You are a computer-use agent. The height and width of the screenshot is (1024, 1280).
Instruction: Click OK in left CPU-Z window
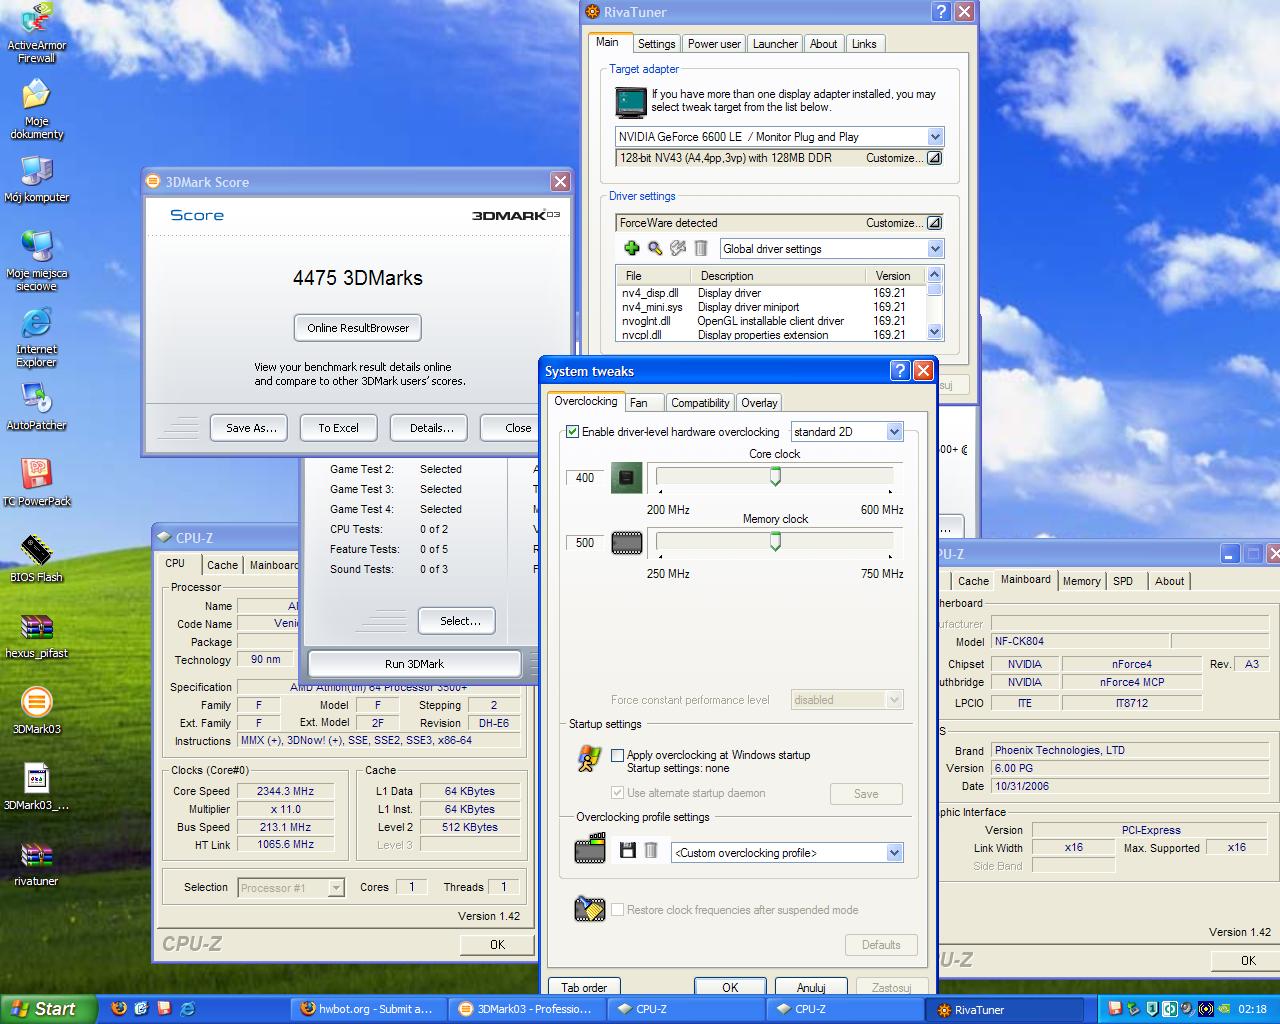pos(497,944)
